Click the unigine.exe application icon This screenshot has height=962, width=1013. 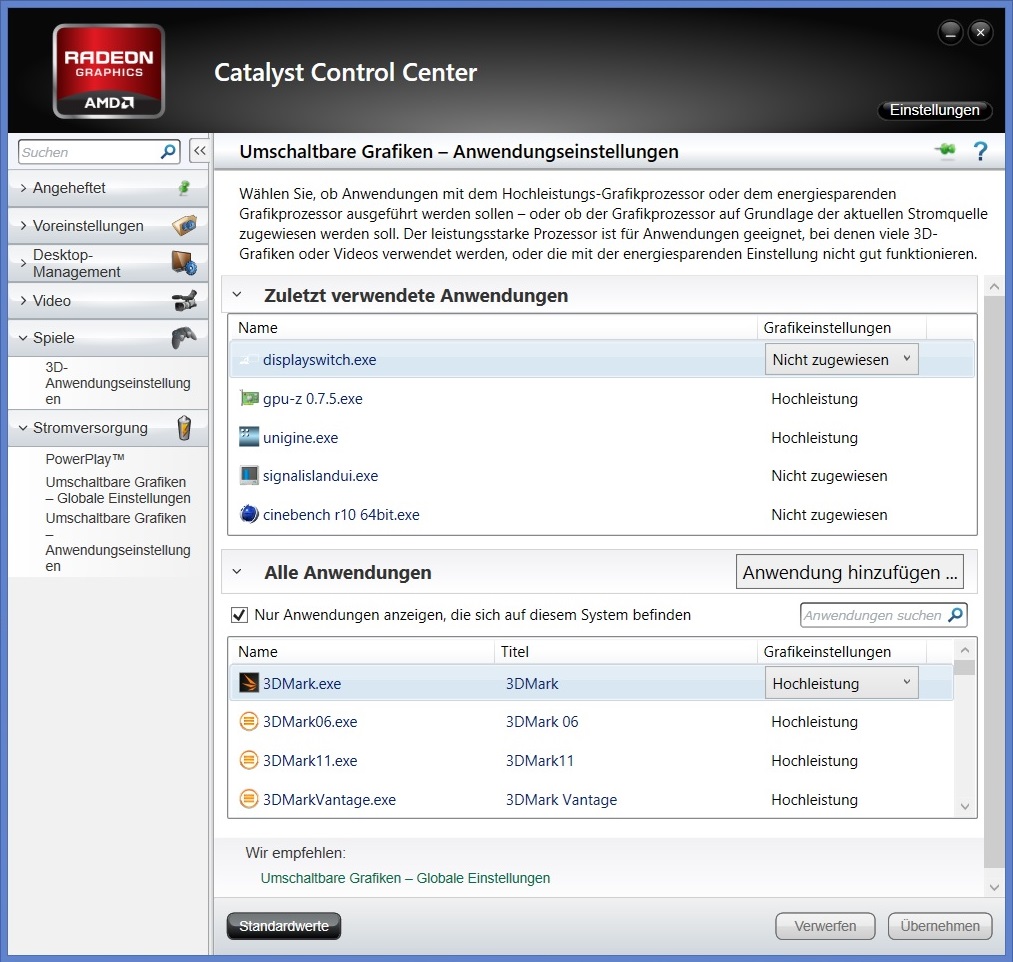tap(249, 437)
